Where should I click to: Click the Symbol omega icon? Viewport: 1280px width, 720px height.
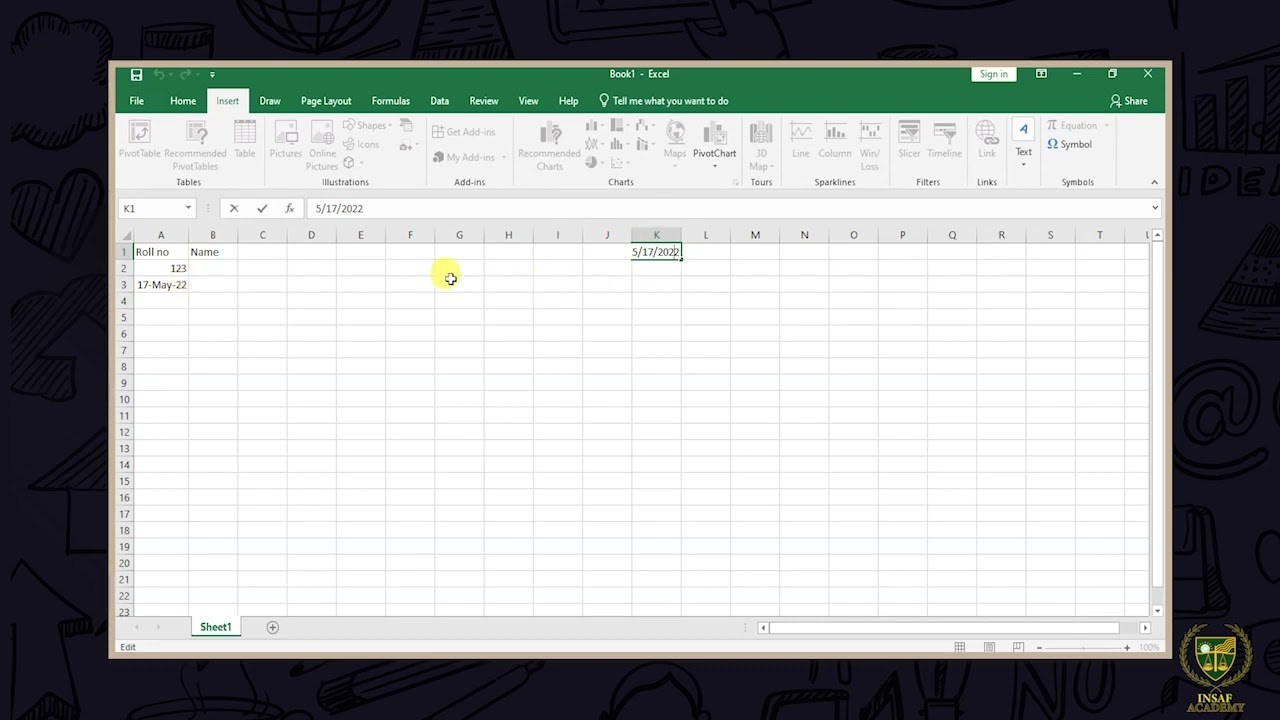coord(1053,144)
